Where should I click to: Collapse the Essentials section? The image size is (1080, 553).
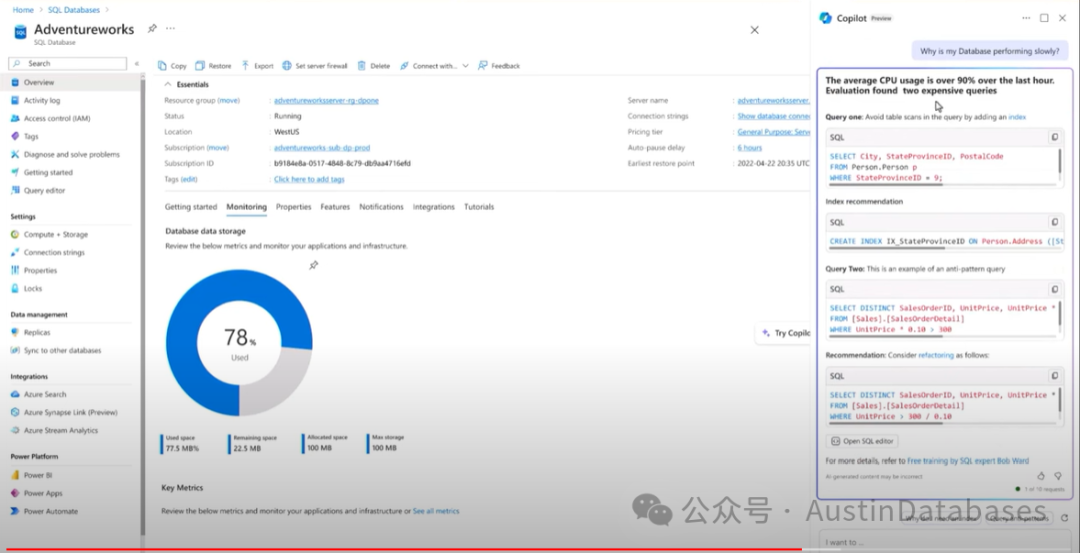point(187,84)
